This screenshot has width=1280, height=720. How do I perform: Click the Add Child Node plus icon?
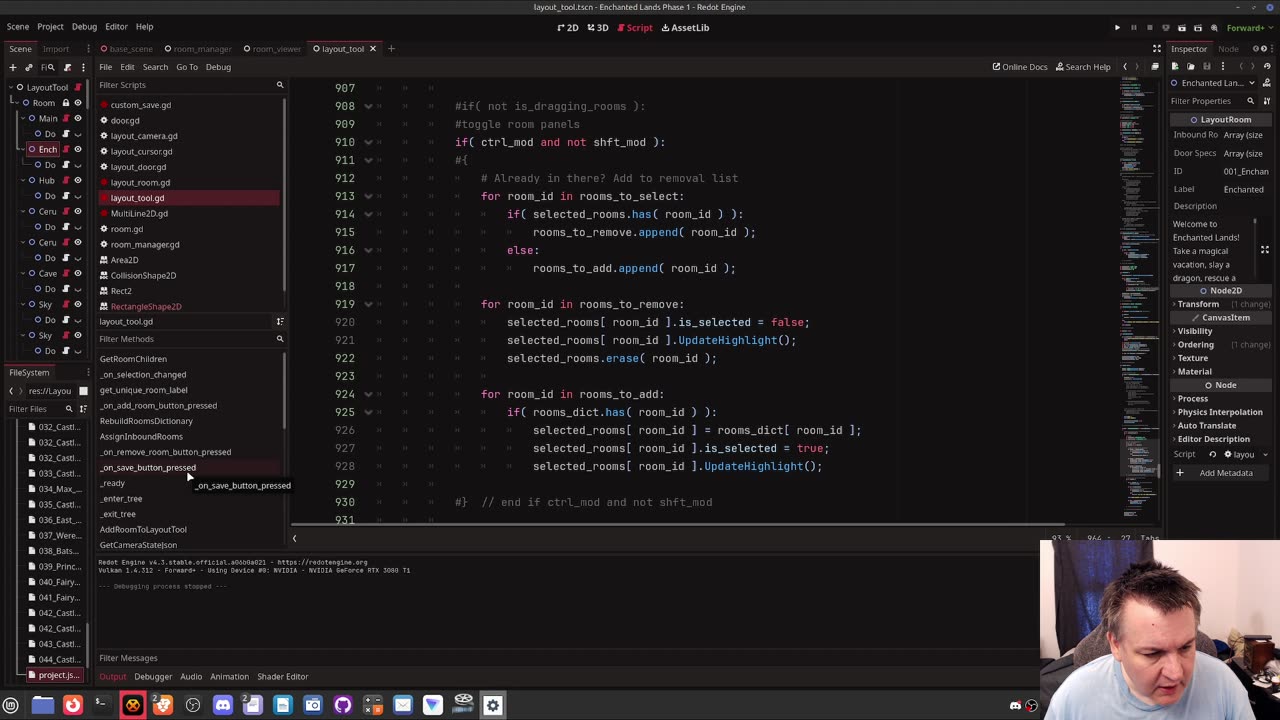point(12,67)
